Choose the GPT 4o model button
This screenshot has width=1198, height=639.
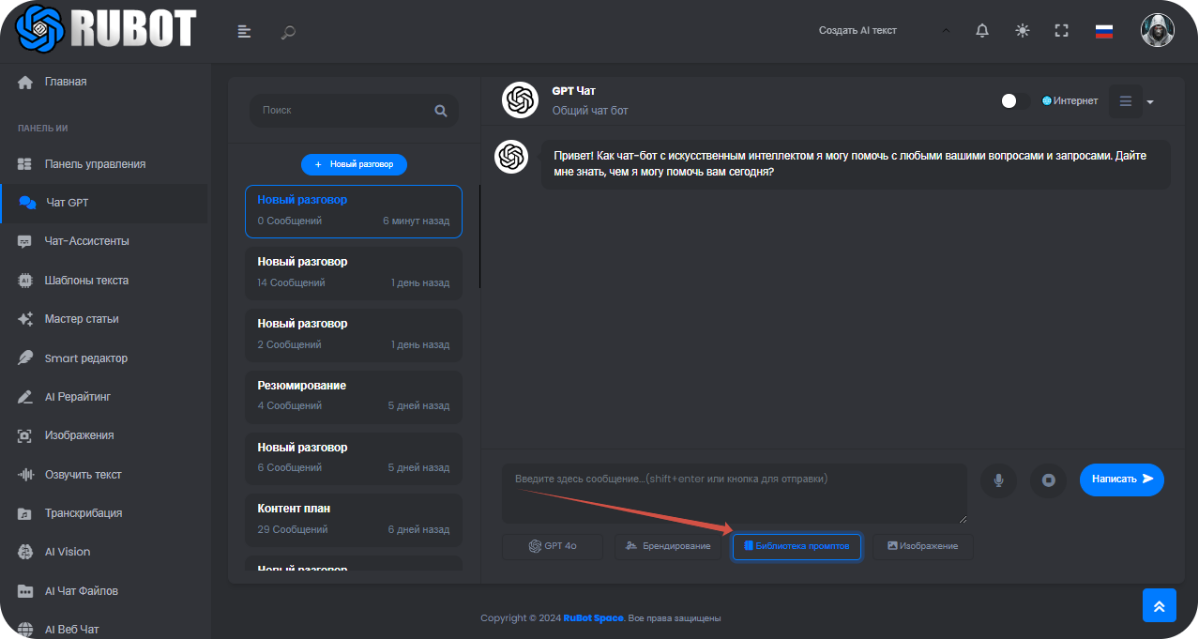click(552, 546)
